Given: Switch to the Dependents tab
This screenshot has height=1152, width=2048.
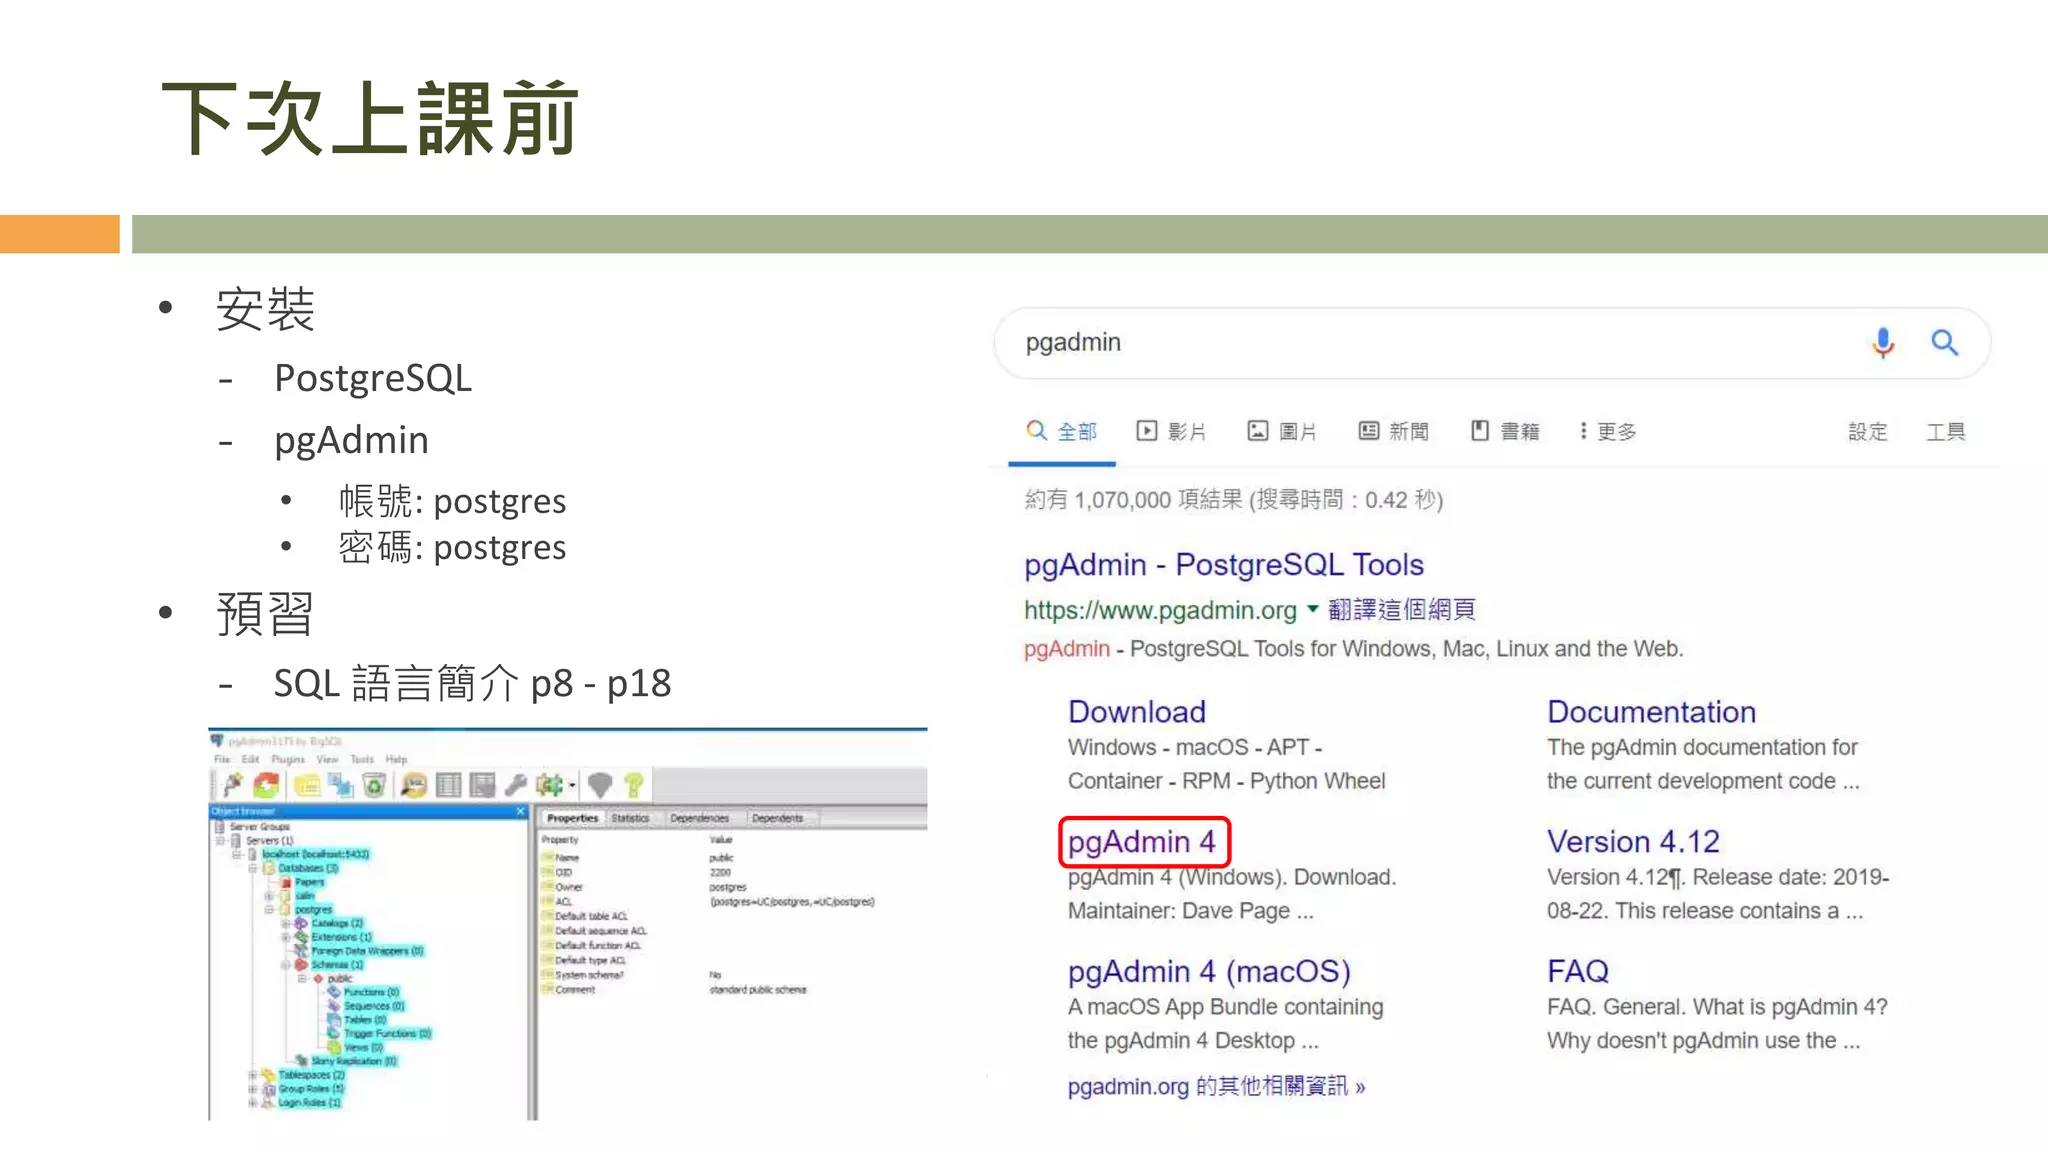Looking at the screenshot, I should [x=778, y=818].
